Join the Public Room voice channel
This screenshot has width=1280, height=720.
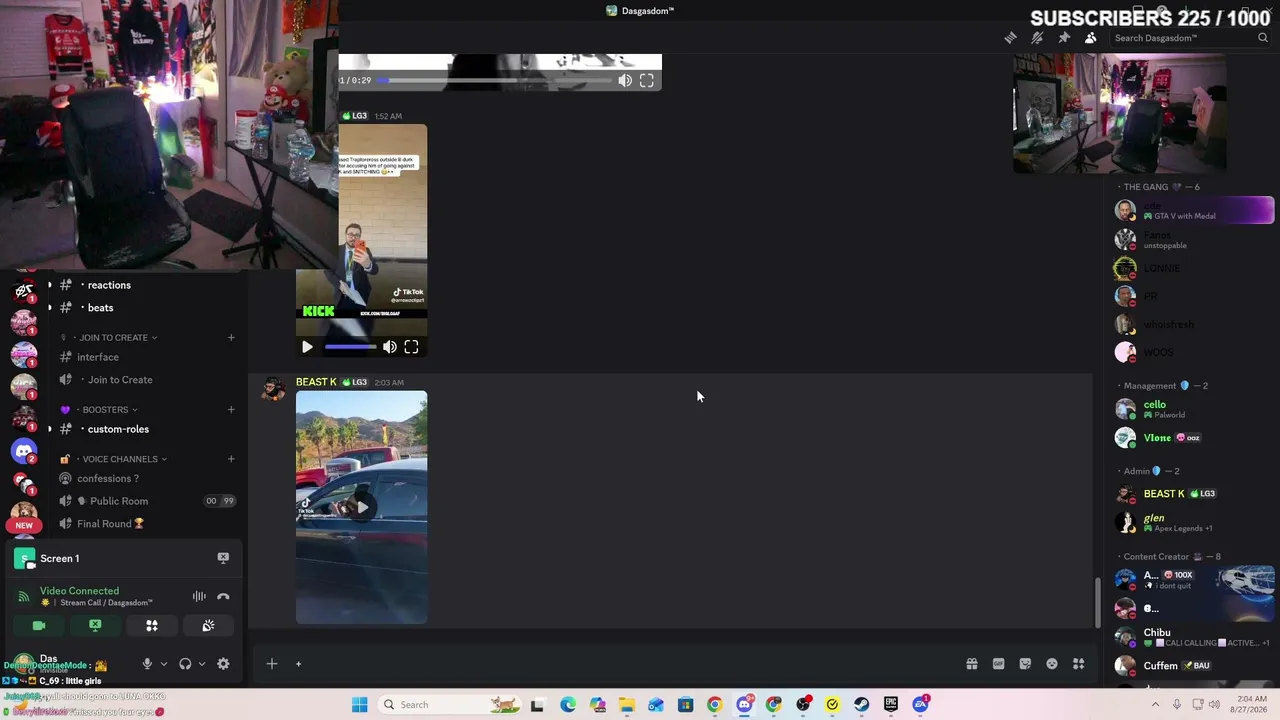pyautogui.click(x=146, y=501)
